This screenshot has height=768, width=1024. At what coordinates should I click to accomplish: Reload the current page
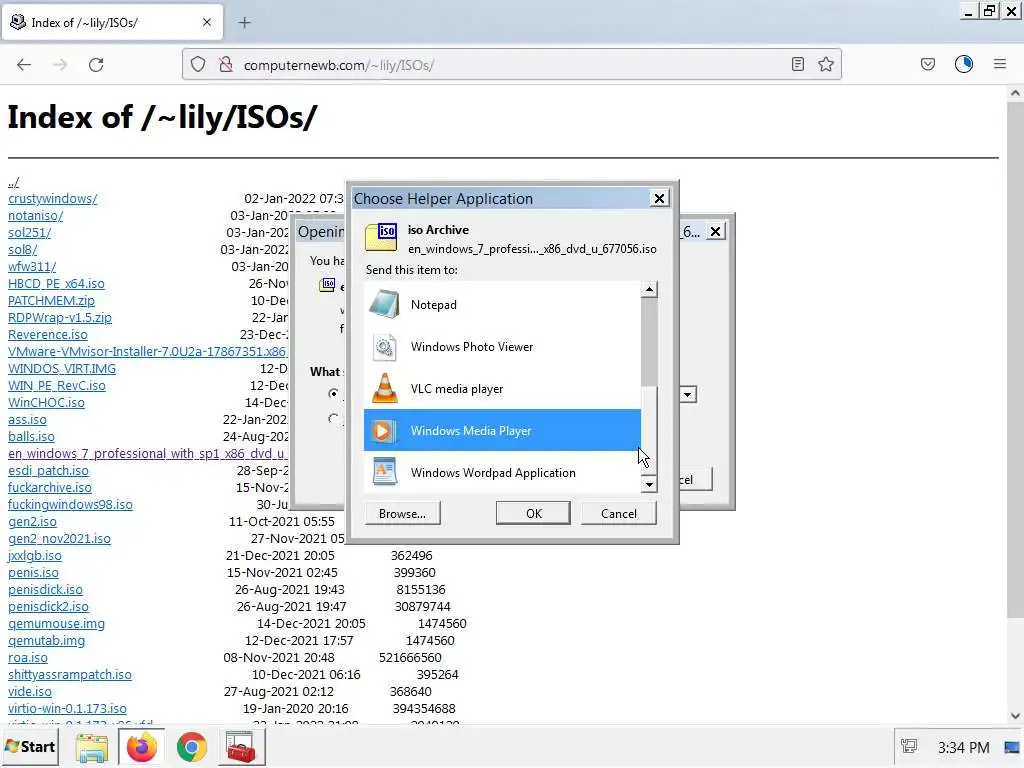[96, 65]
